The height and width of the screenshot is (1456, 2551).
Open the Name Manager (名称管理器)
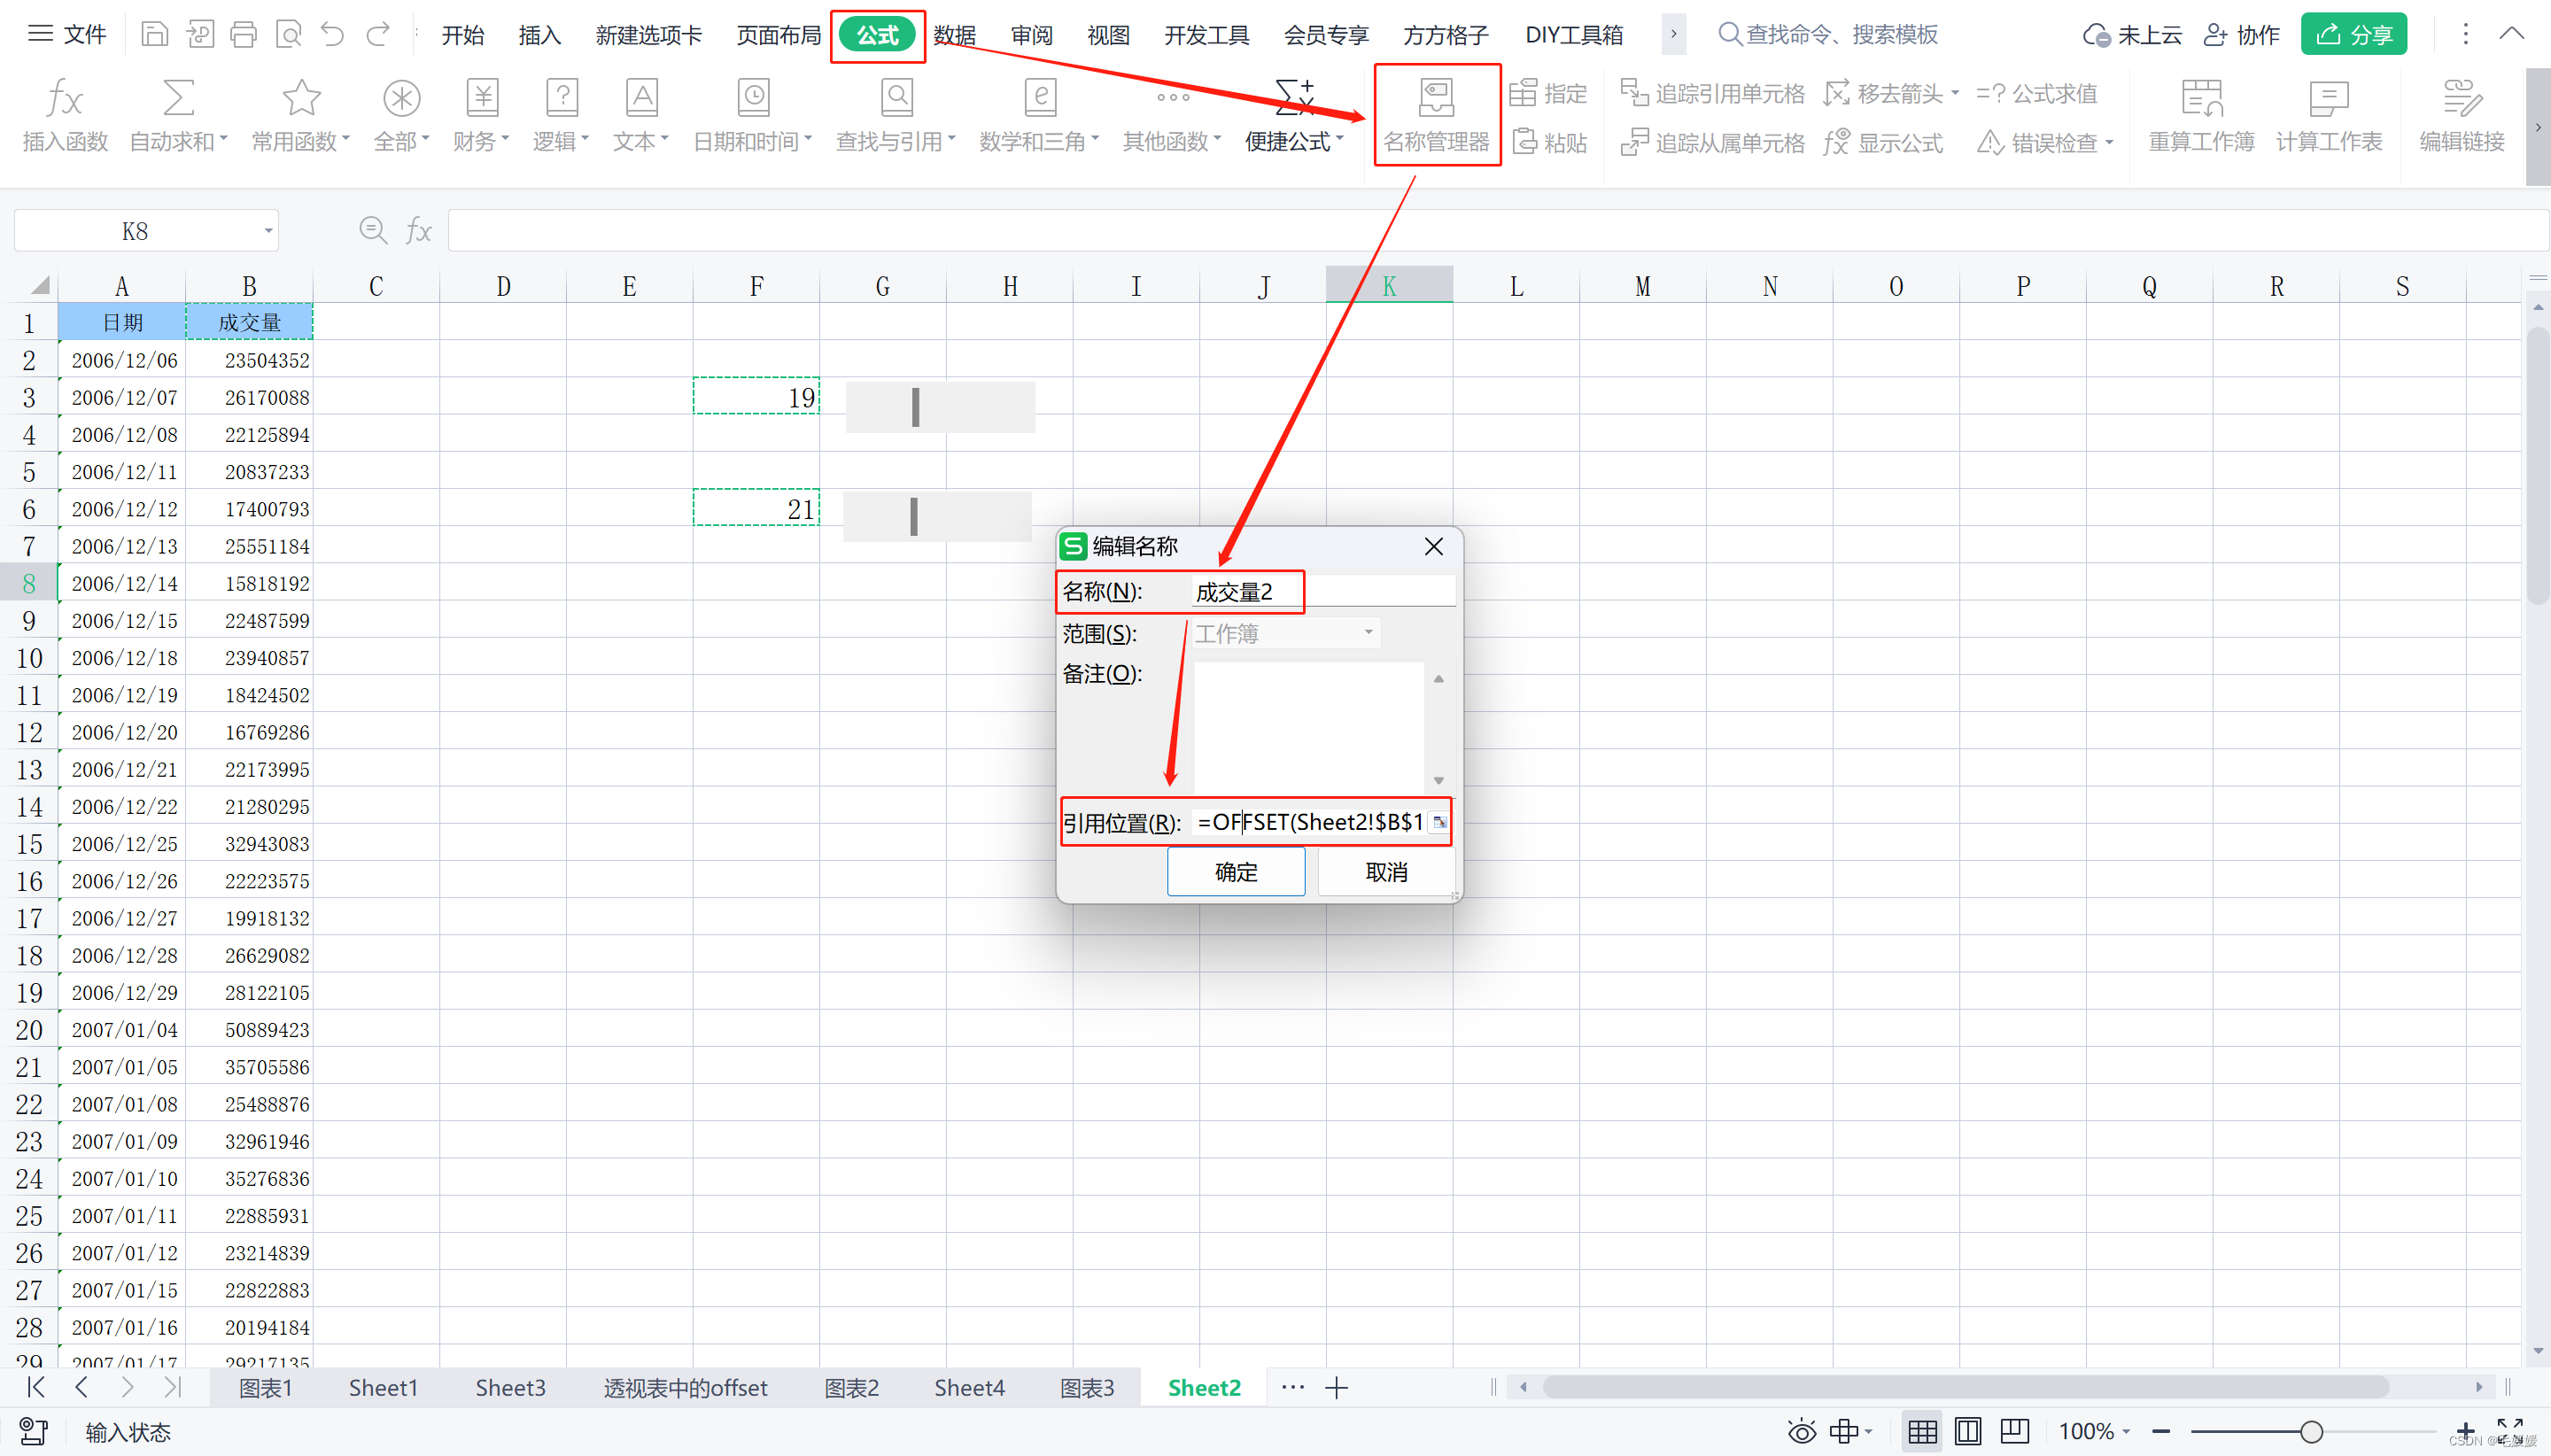(1436, 116)
